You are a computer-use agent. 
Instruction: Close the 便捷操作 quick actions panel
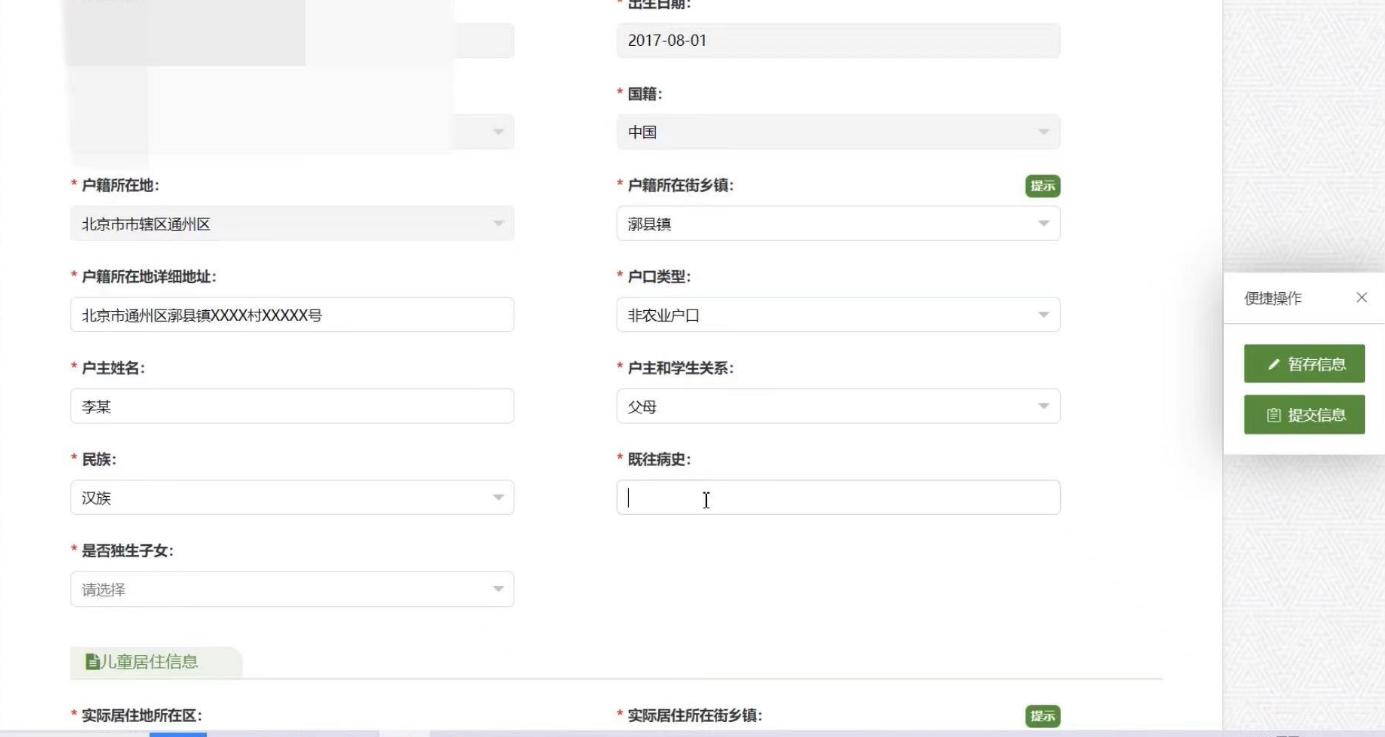pyautogui.click(x=1361, y=298)
